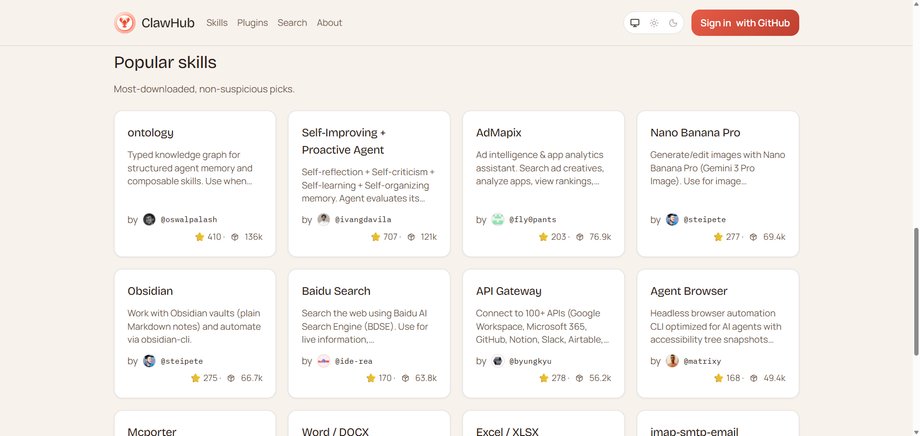The height and width of the screenshot is (436, 920).
Task: Click the ivangdavila avatar icon
Action: point(323,219)
